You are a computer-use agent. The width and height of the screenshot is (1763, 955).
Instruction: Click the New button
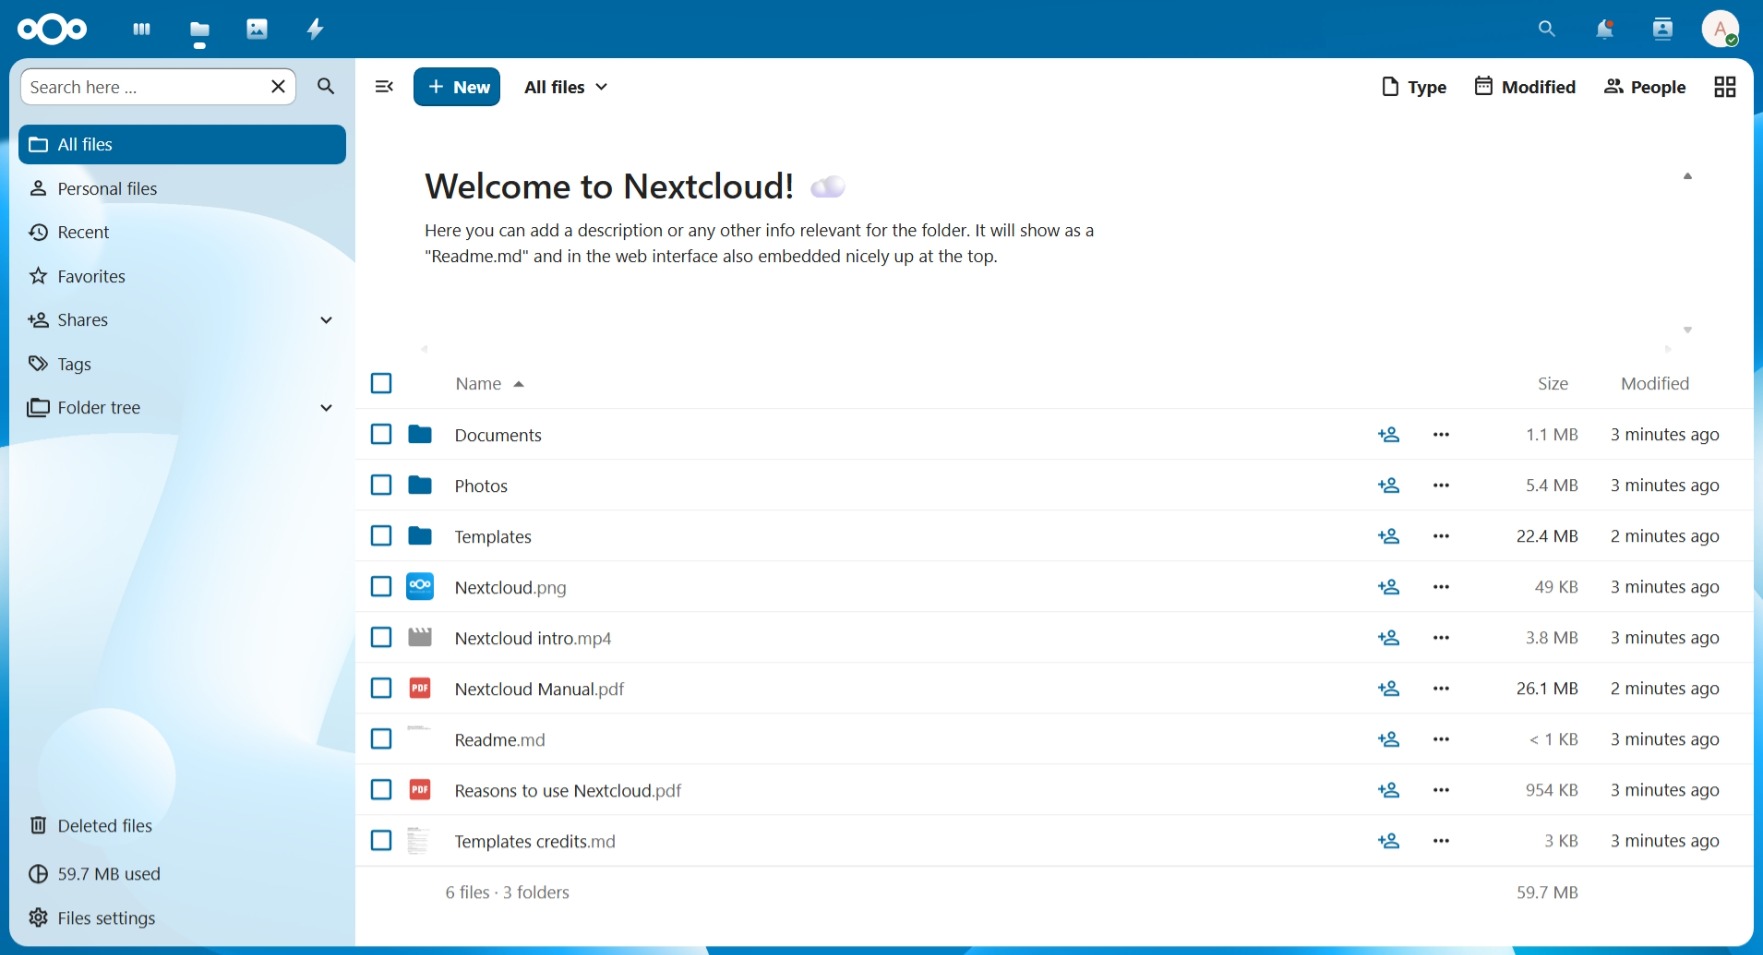click(457, 87)
